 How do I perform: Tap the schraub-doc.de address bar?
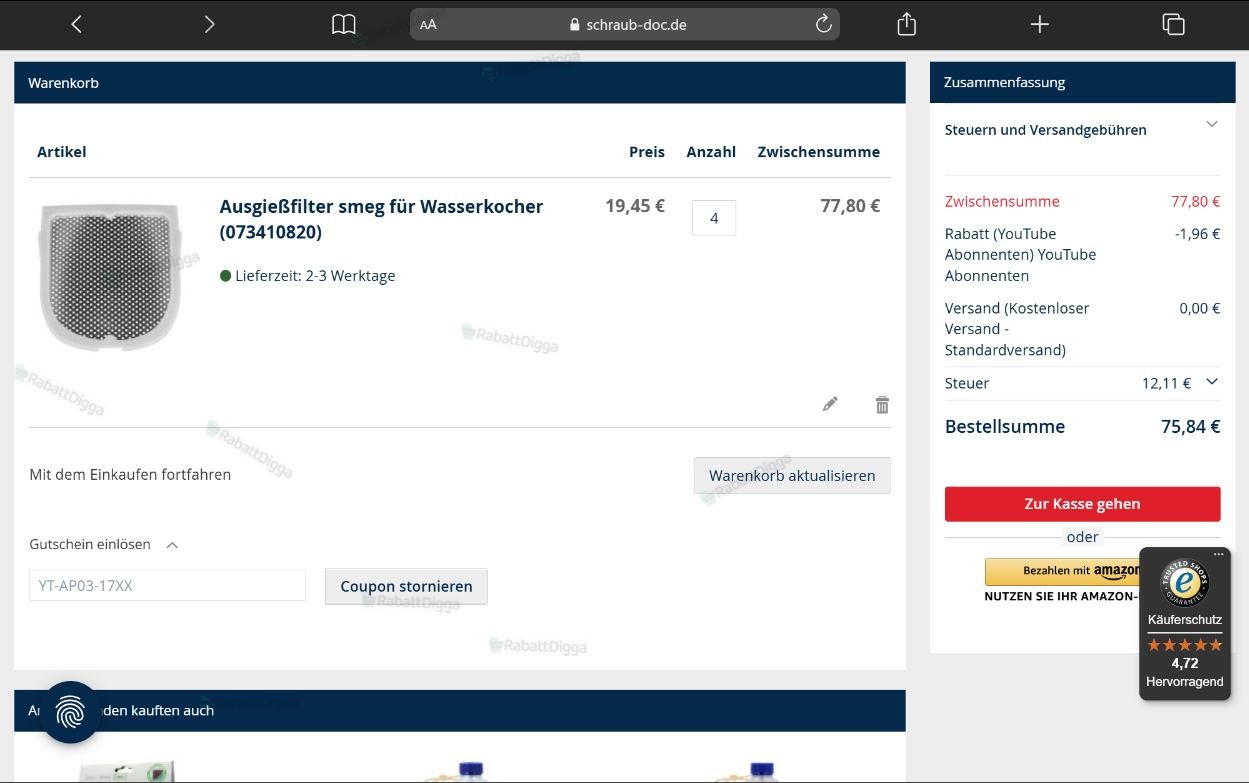coord(625,24)
